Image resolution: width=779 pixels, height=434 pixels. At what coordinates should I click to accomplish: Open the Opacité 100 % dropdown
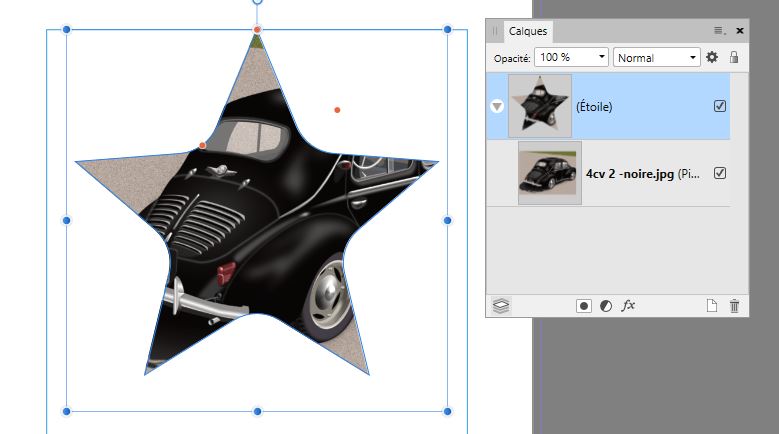pyautogui.click(x=571, y=57)
